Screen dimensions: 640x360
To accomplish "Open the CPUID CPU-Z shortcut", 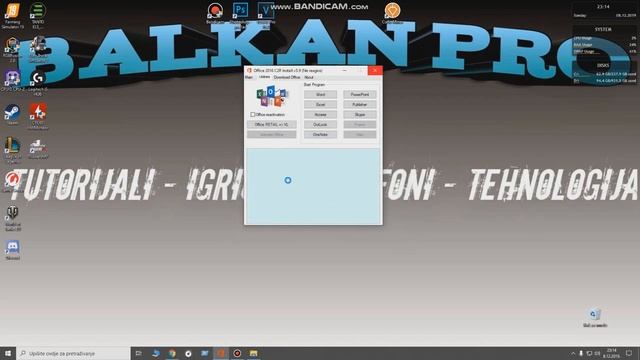I will tap(12, 81).
